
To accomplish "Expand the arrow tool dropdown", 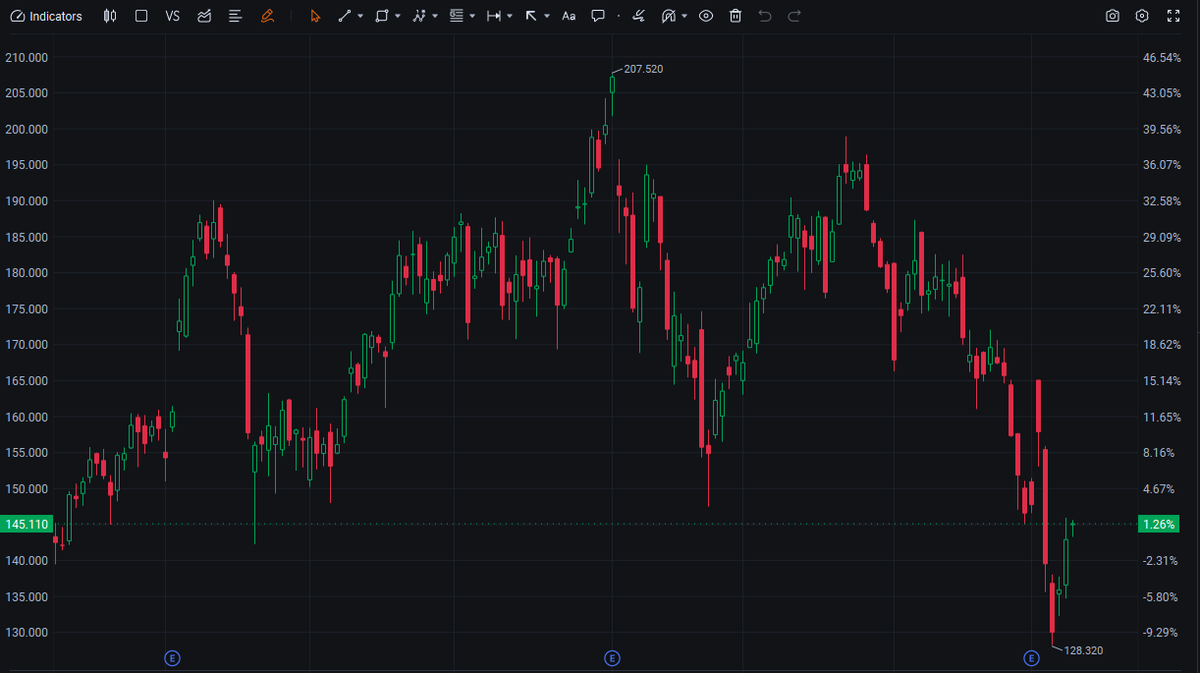I will (x=547, y=16).
